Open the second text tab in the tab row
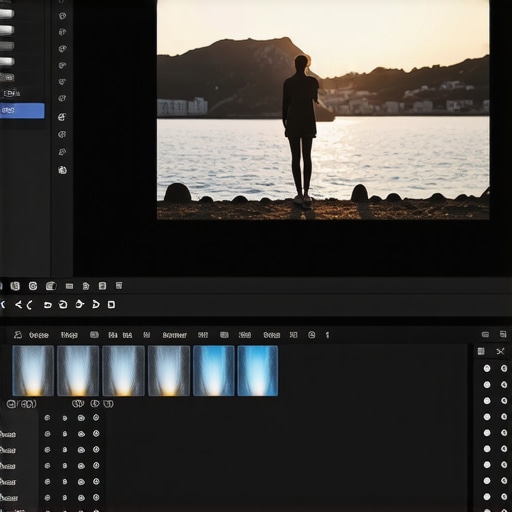Screen dimensions: 512x512 [69, 335]
